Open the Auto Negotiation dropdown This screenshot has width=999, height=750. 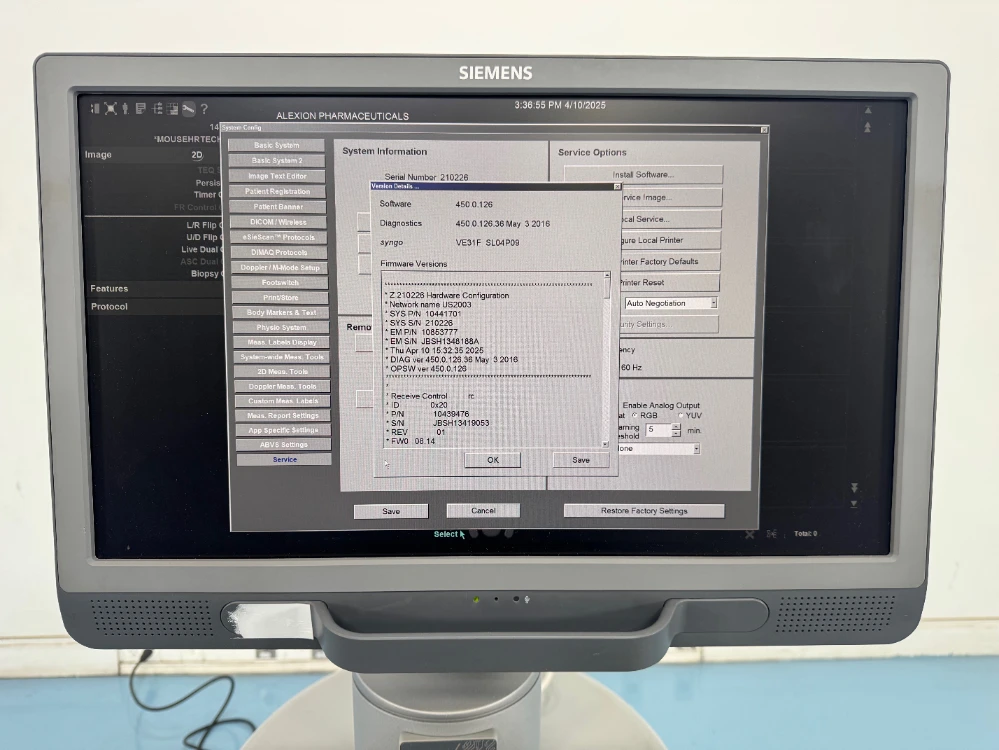pyautogui.click(x=713, y=303)
